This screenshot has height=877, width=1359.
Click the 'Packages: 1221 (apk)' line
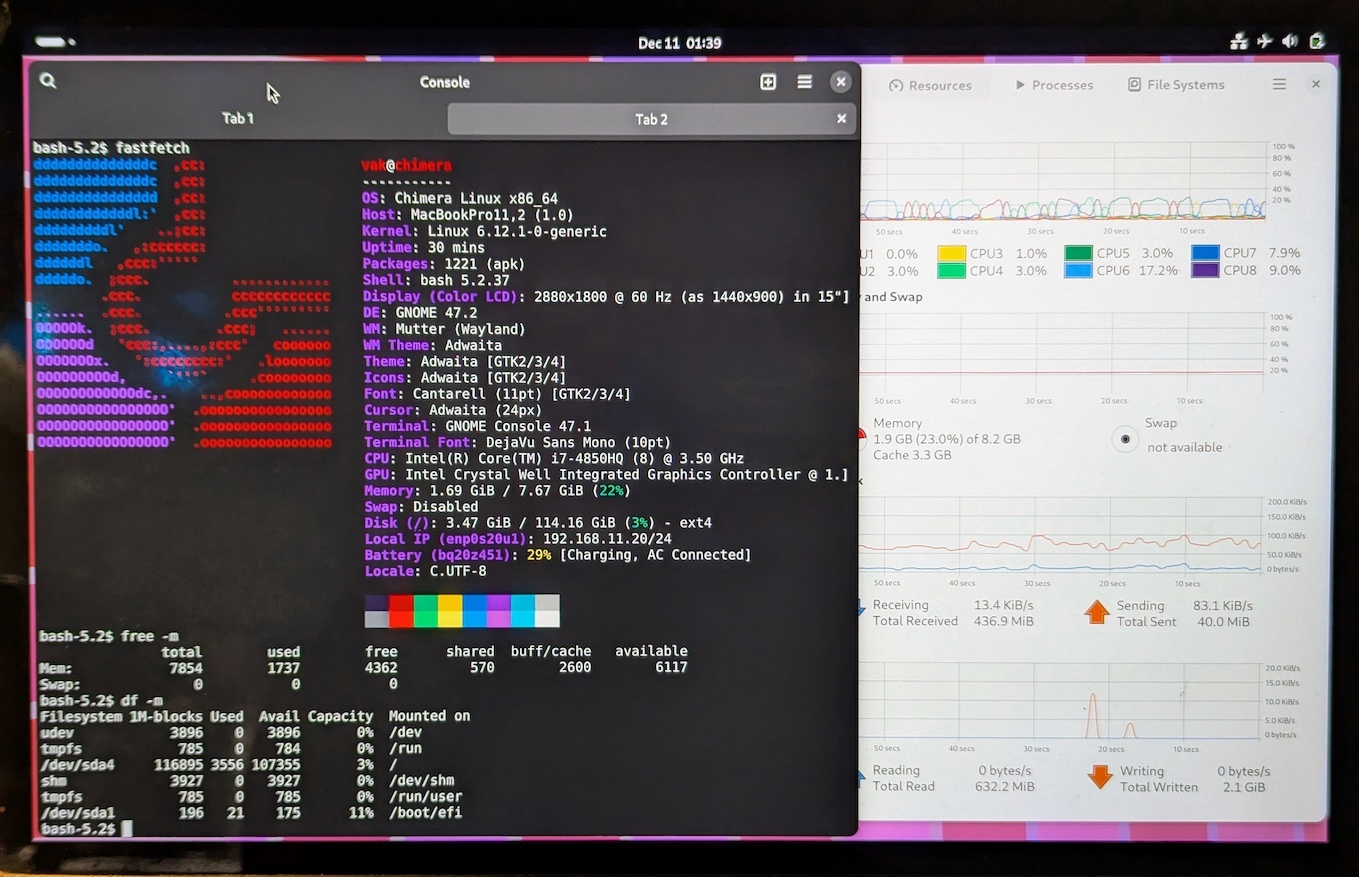tap(443, 264)
